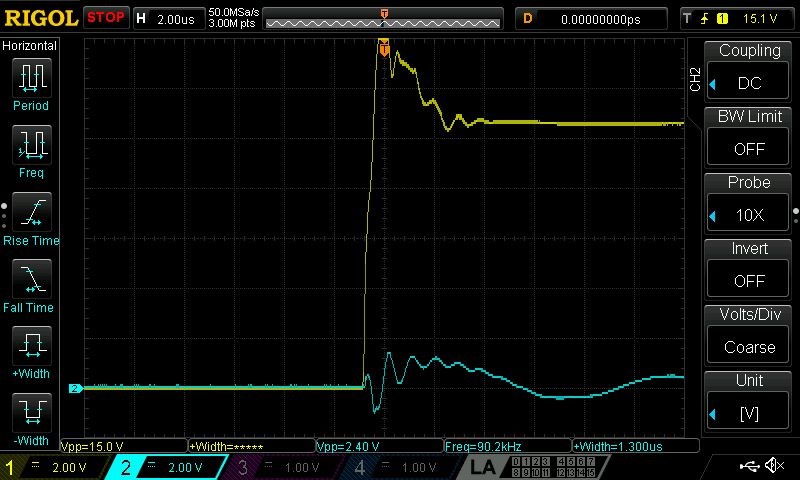Click the orange trigger position marker
The height and width of the screenshot is (480, 800).
[384, 47]
